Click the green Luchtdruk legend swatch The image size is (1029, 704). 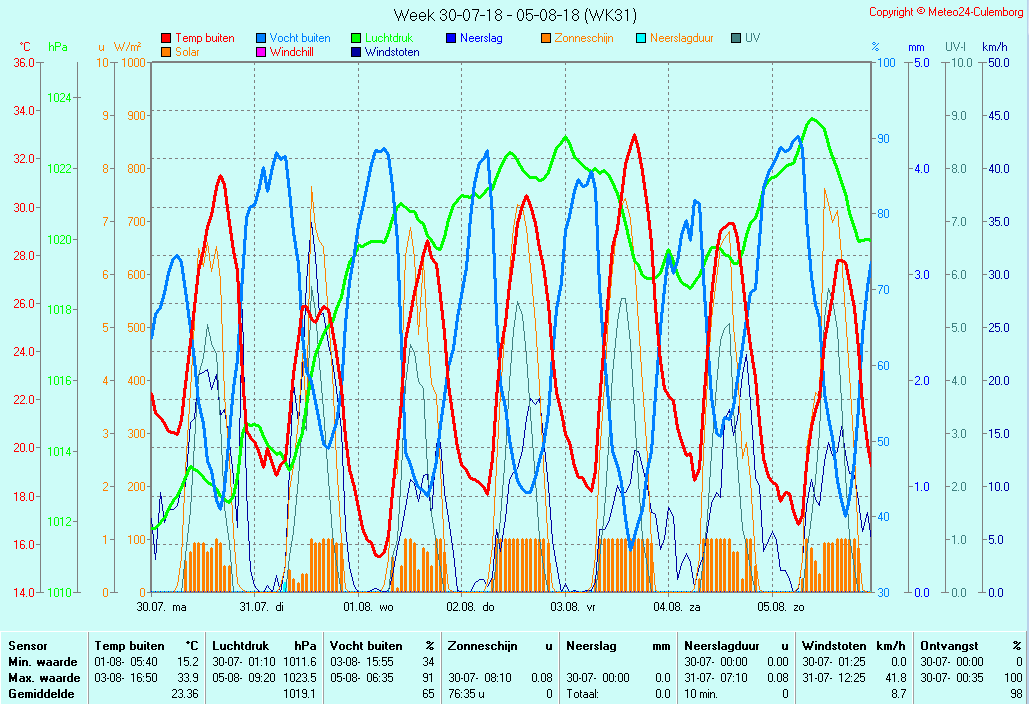(x=356, y=38)
